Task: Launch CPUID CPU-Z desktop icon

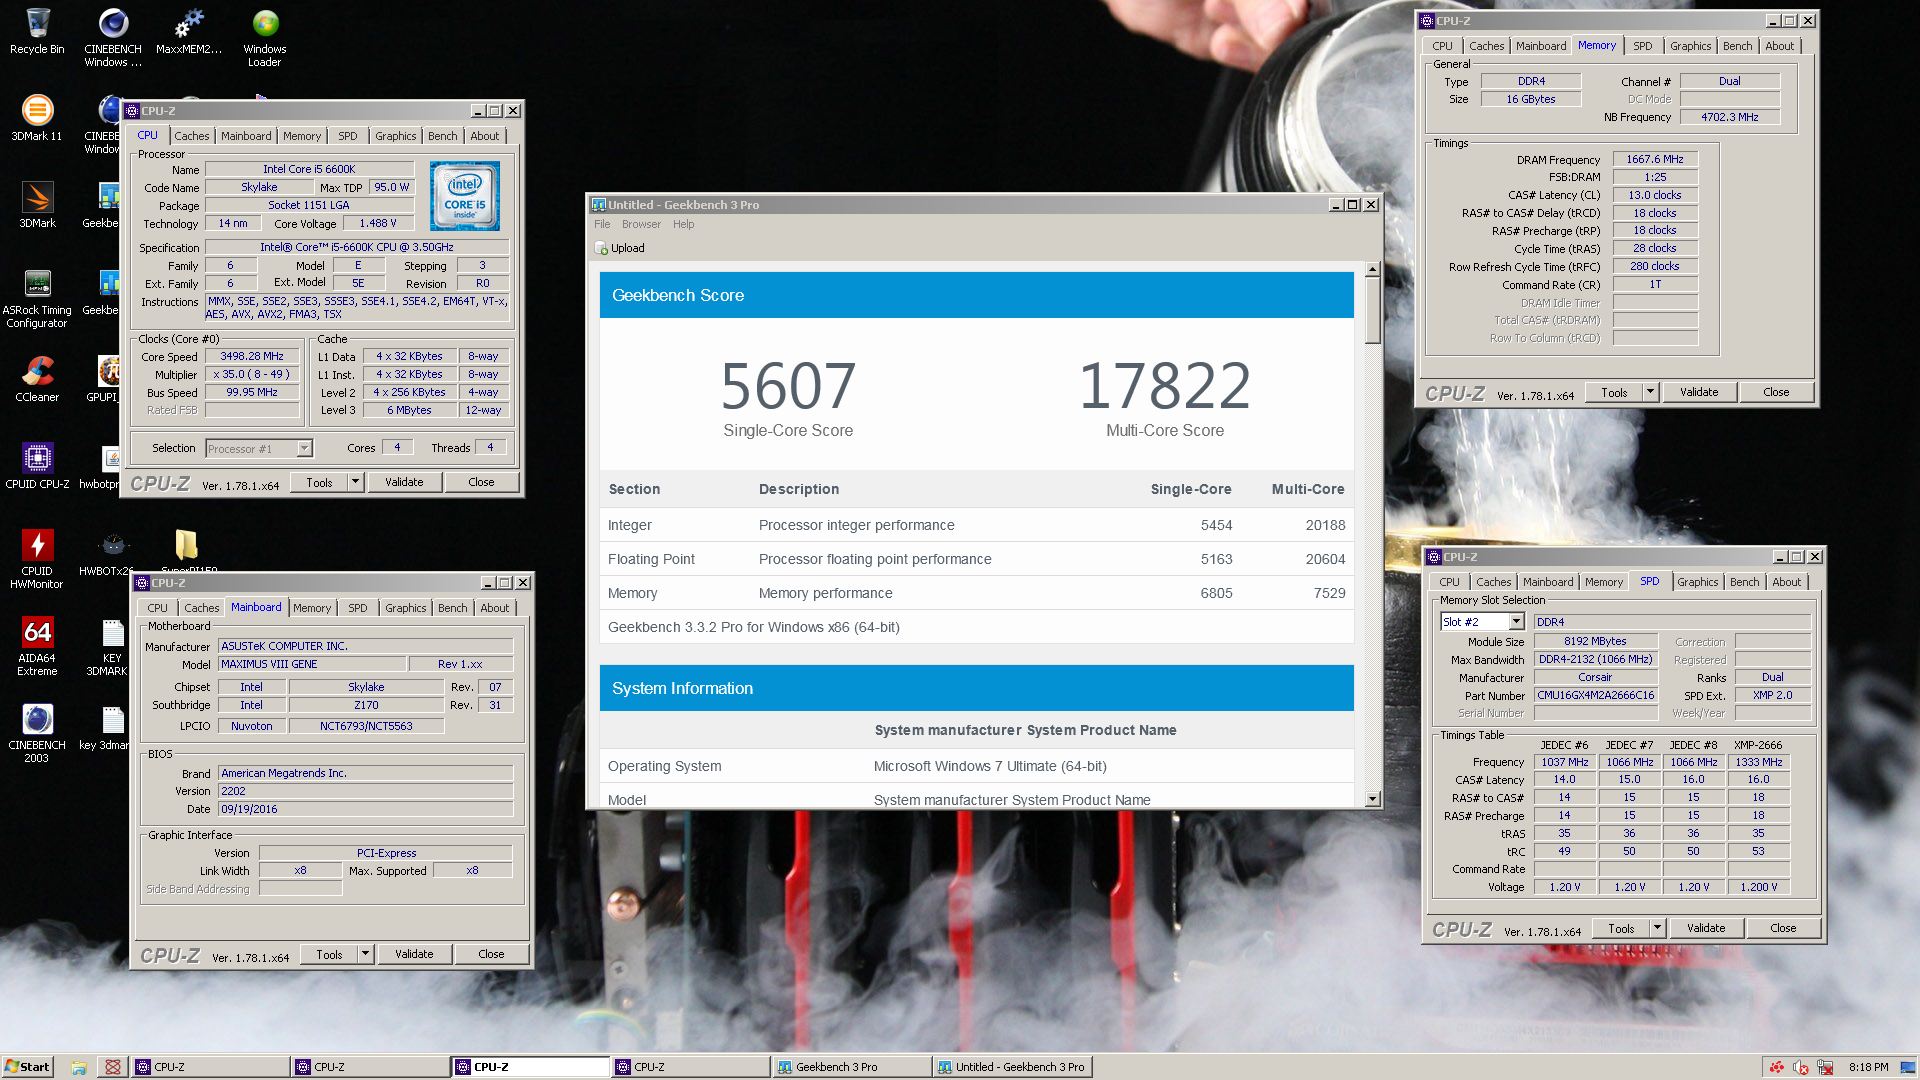Action: pyautogui.click(x=37, y=466)
